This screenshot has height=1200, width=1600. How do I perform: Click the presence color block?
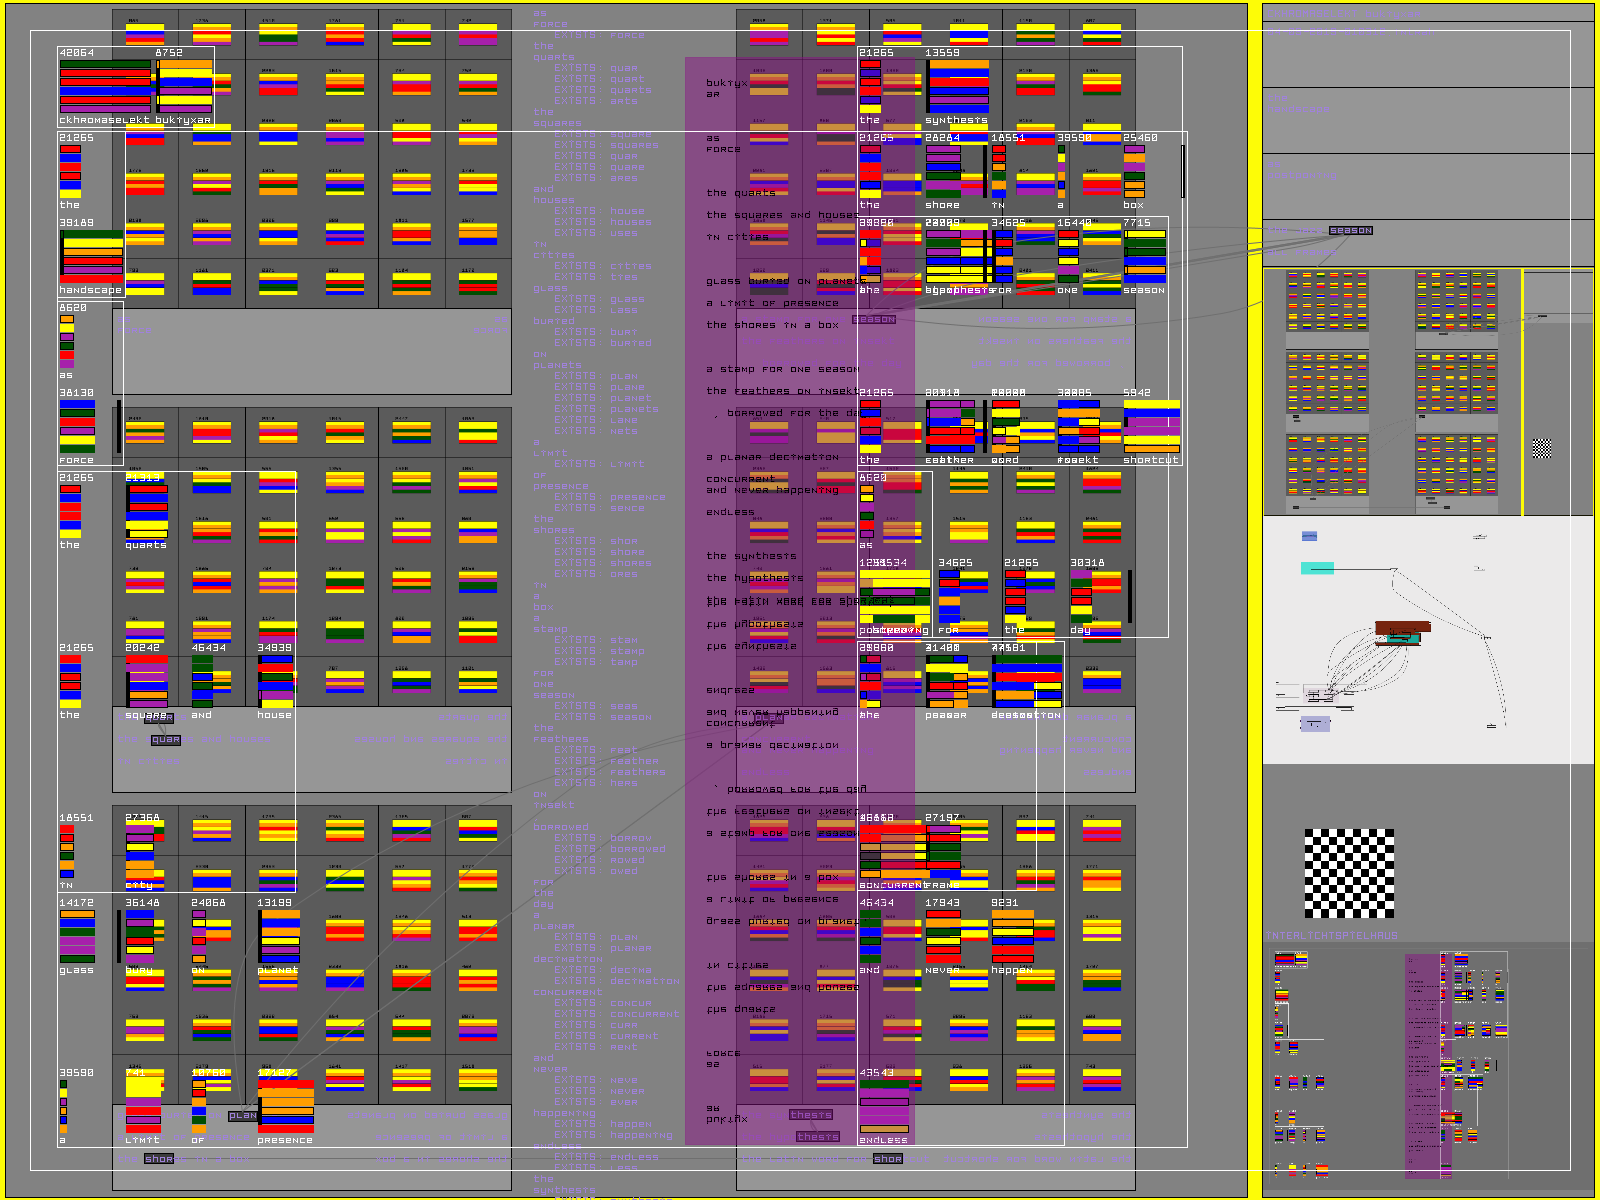[286, 1106]
